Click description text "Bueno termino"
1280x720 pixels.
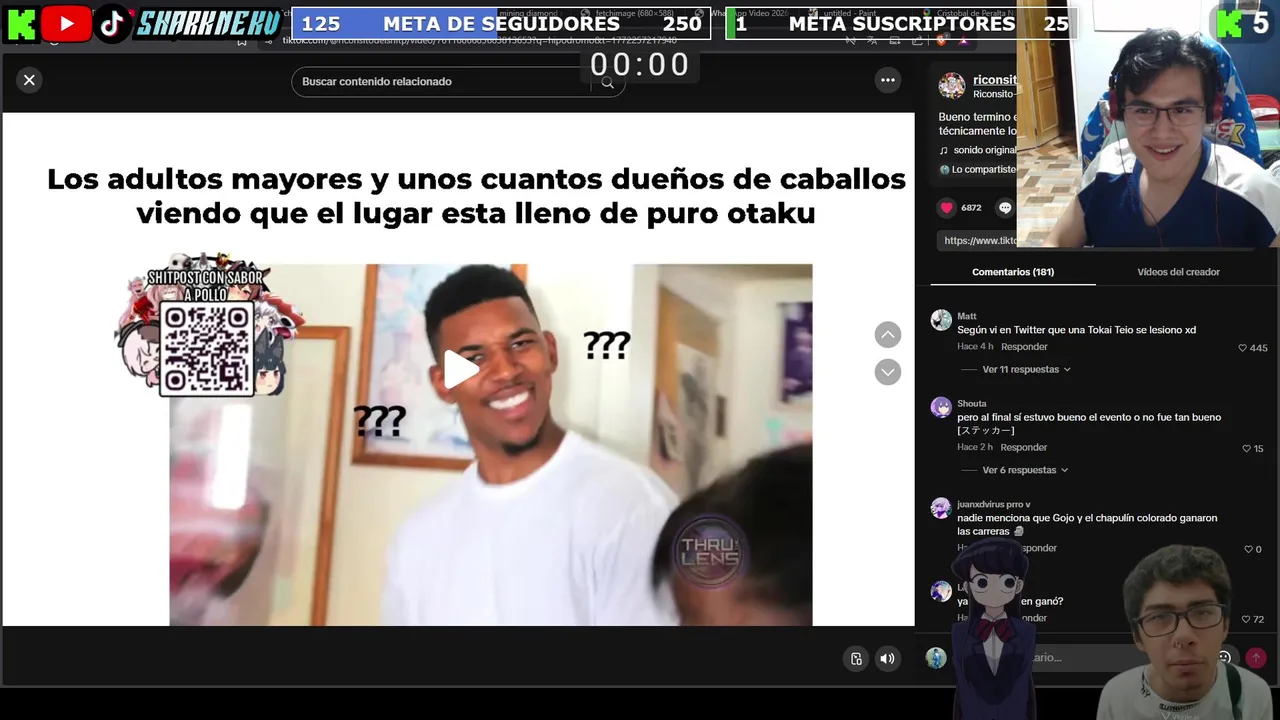pyautogui.click(x=975, y=117)
